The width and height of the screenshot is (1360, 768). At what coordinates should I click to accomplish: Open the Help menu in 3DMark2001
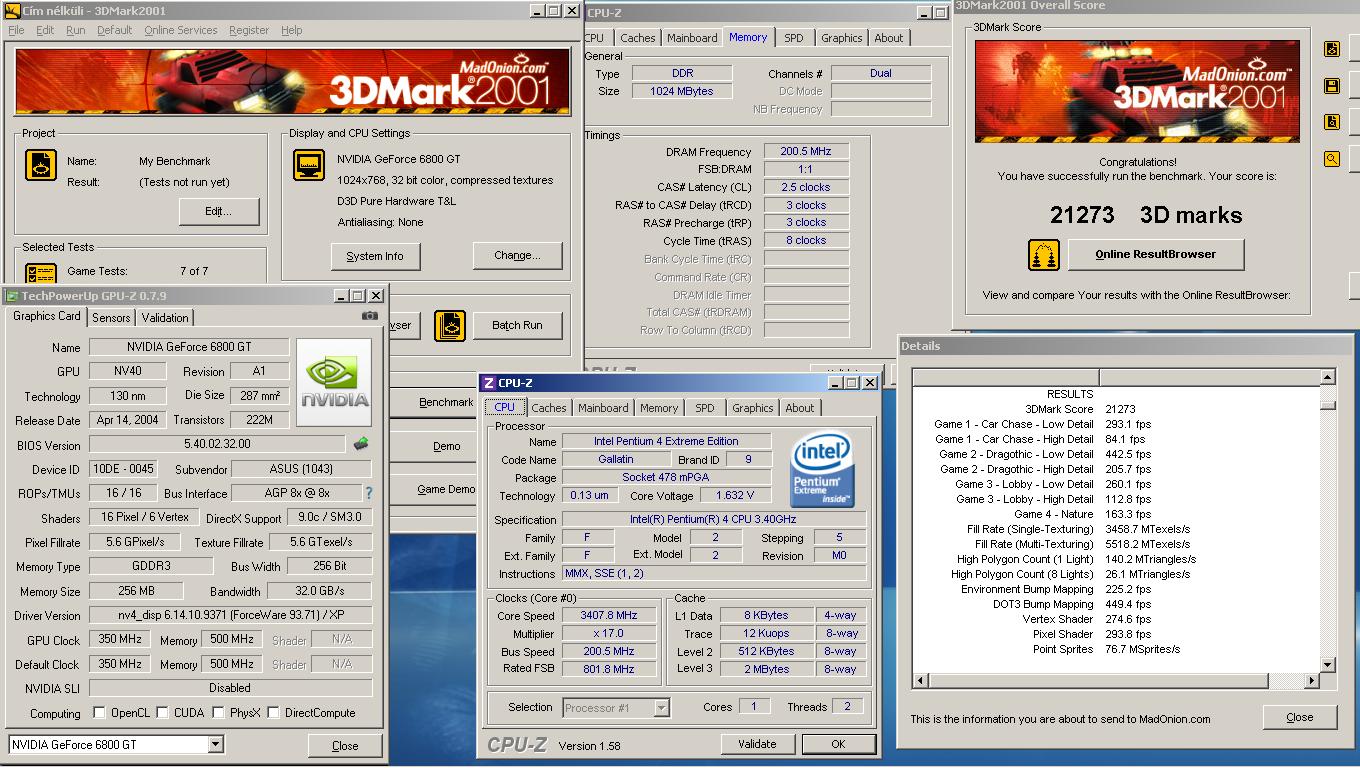[x=291, y=30]
